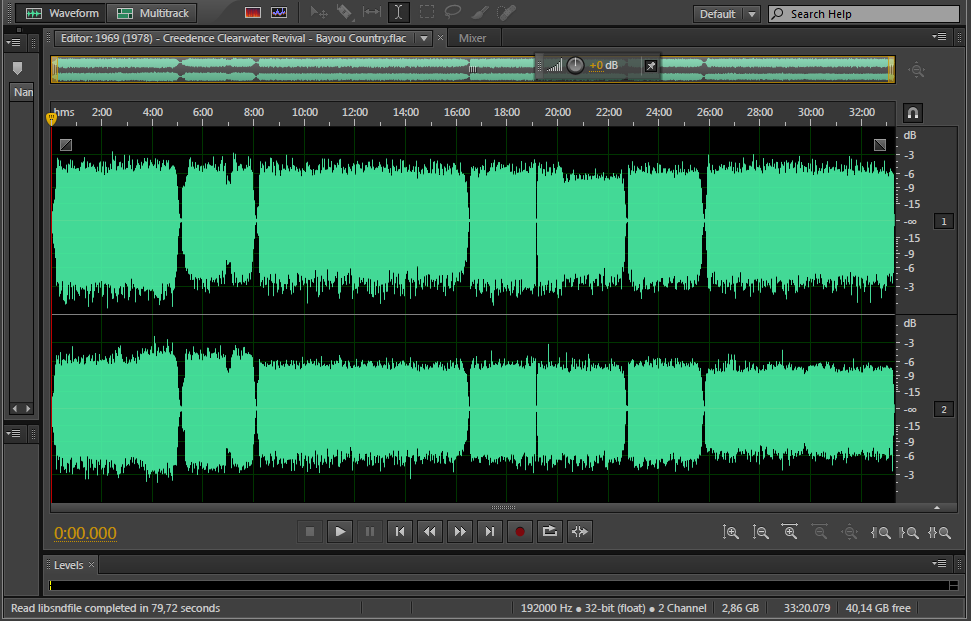Adjust the HUD amplitude volume knob
Viewport: 971px width, 621px height.
click(575, 65)
